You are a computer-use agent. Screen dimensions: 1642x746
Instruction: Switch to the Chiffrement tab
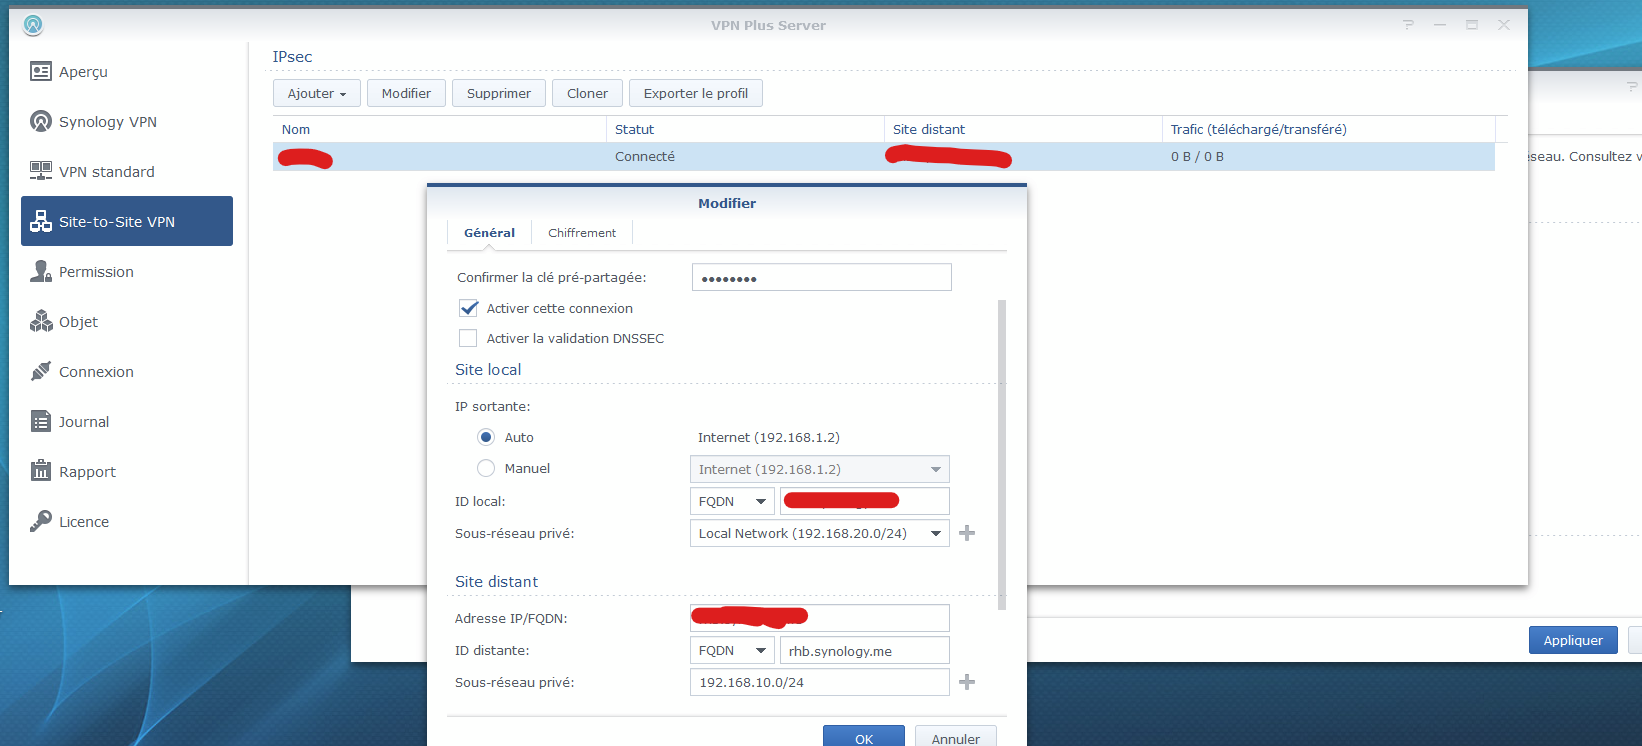pyautogui.click(x=582, y=233)
